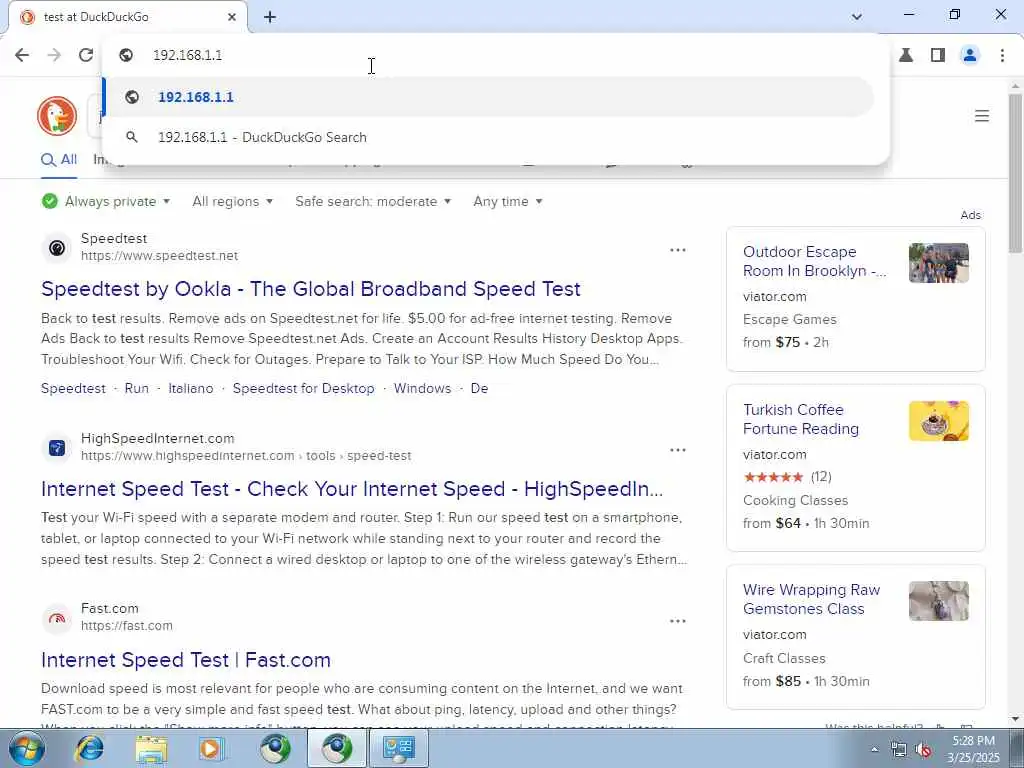The image size is (1024, 768).
Task: Open a new tab with plus button
Action: (x=270, y=17)
